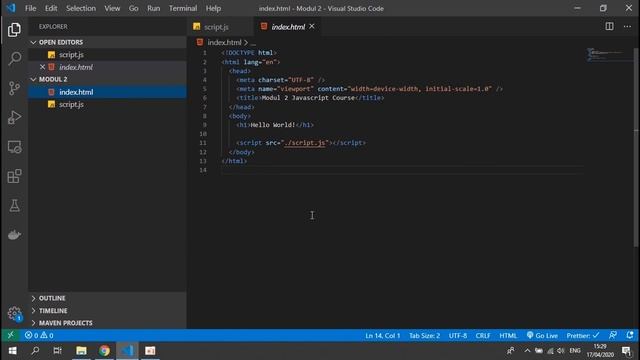Close index.html in Open Editors list

[x=42, y=67]
